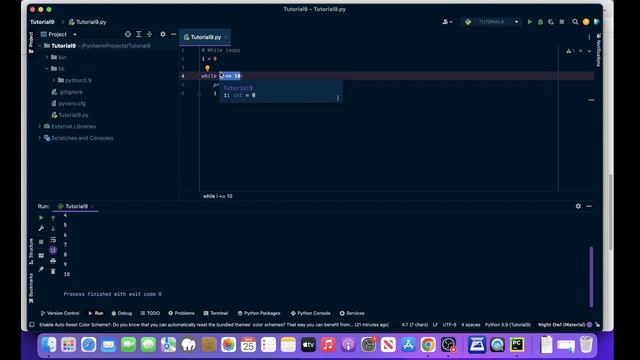
Task: Toggle scroll to end in Run console
Action: (53, 250)
